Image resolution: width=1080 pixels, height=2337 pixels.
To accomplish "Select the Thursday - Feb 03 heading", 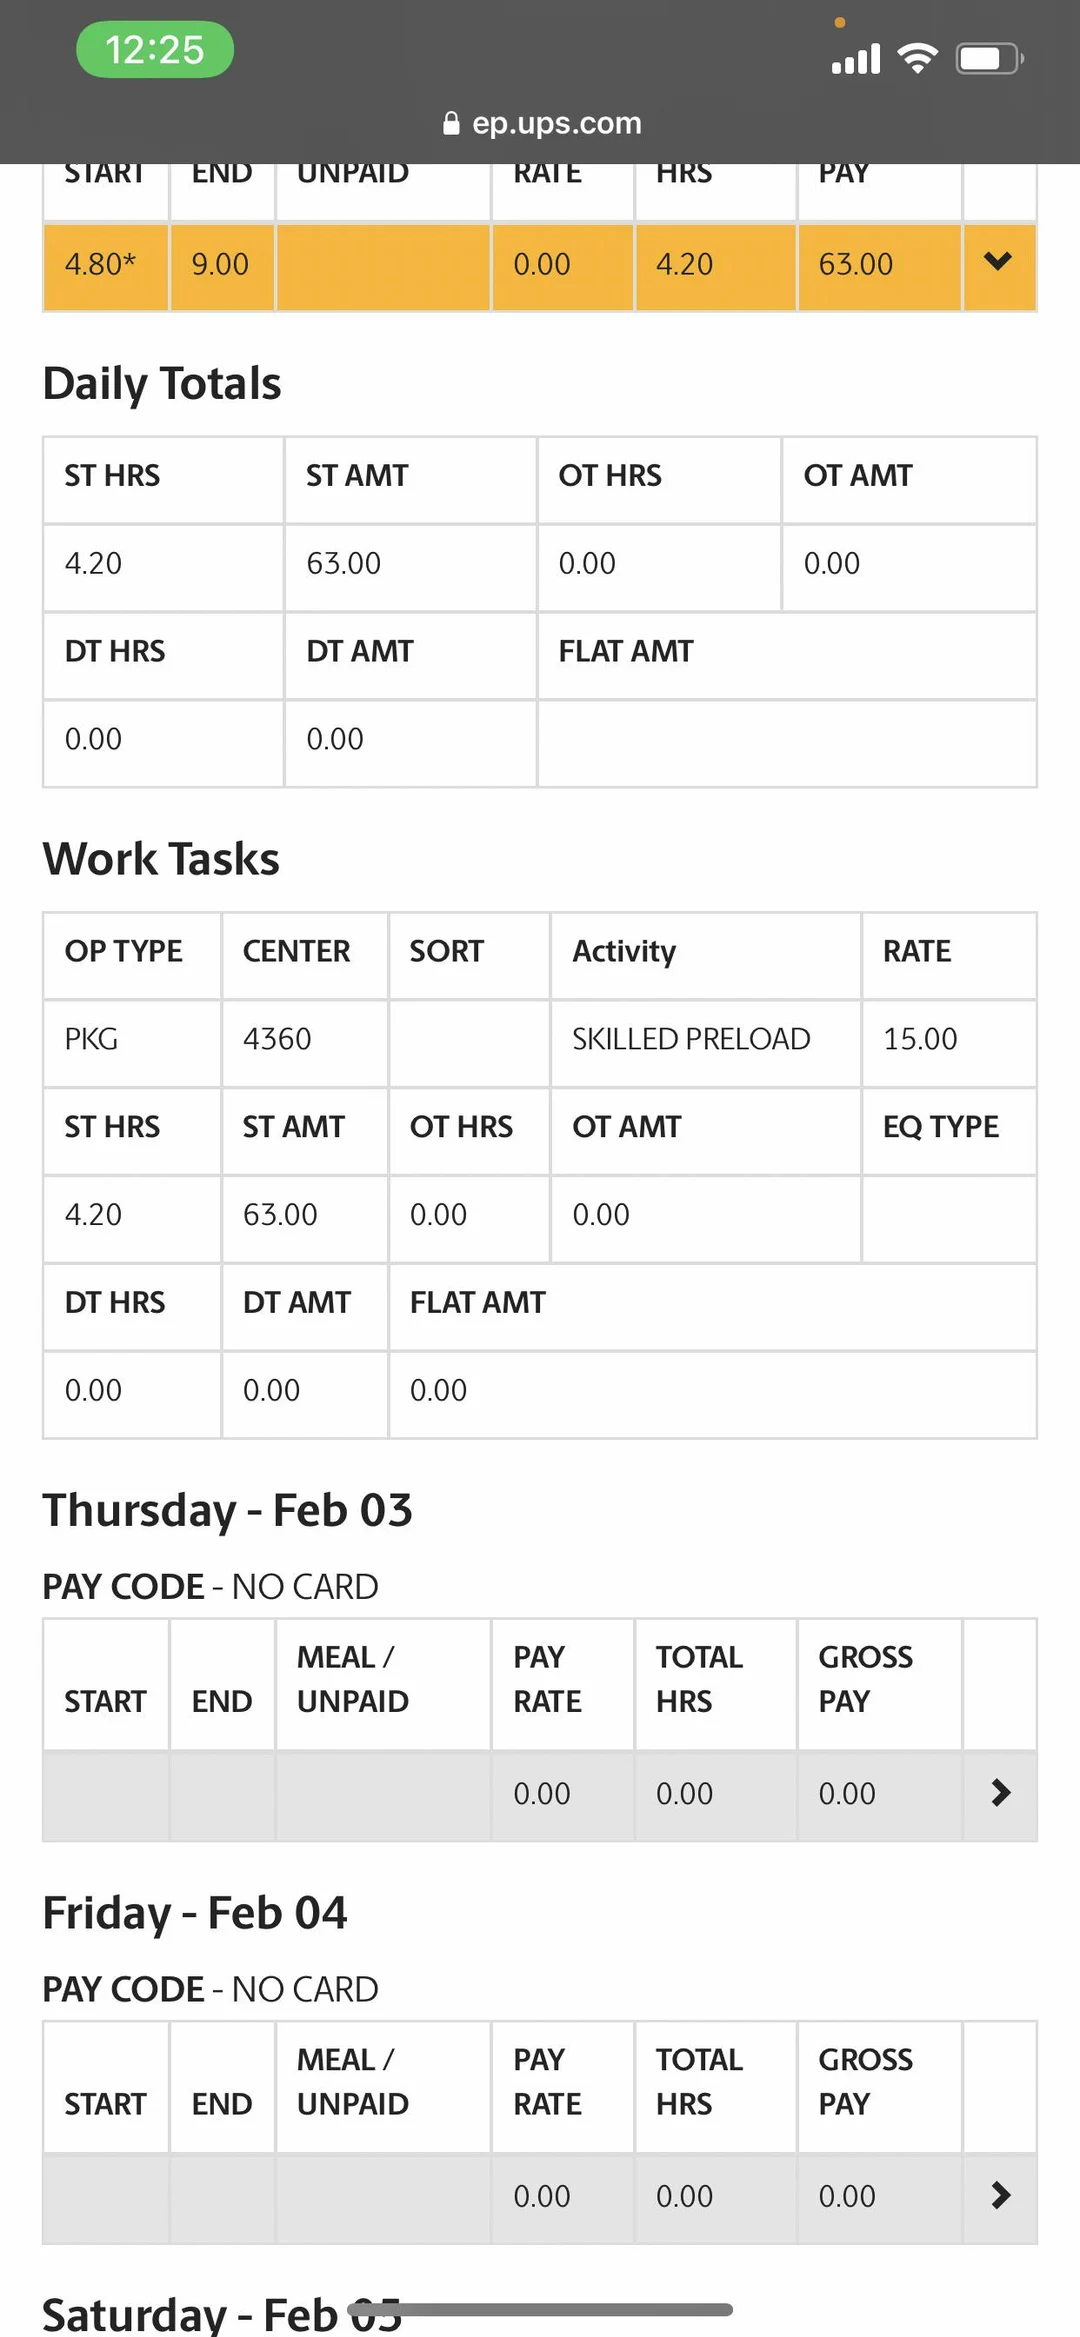I will pyautogui.click(x=228, y=1510).
